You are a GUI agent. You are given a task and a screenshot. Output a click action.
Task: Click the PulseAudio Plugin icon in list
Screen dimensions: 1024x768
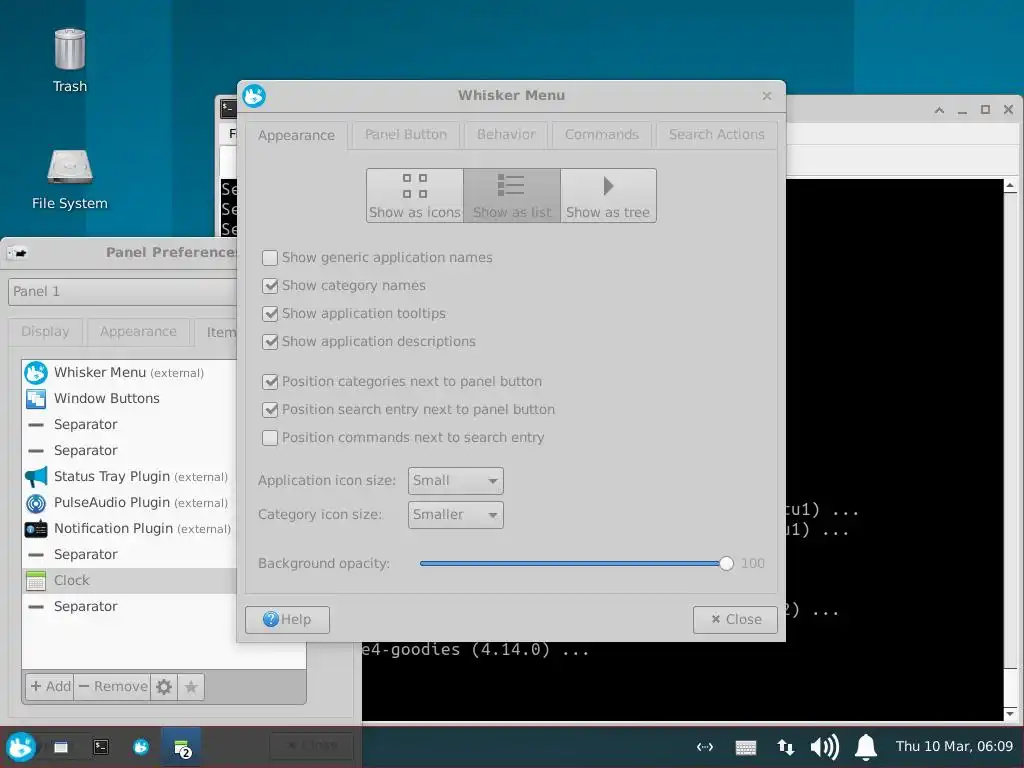(x=36, y=503)
